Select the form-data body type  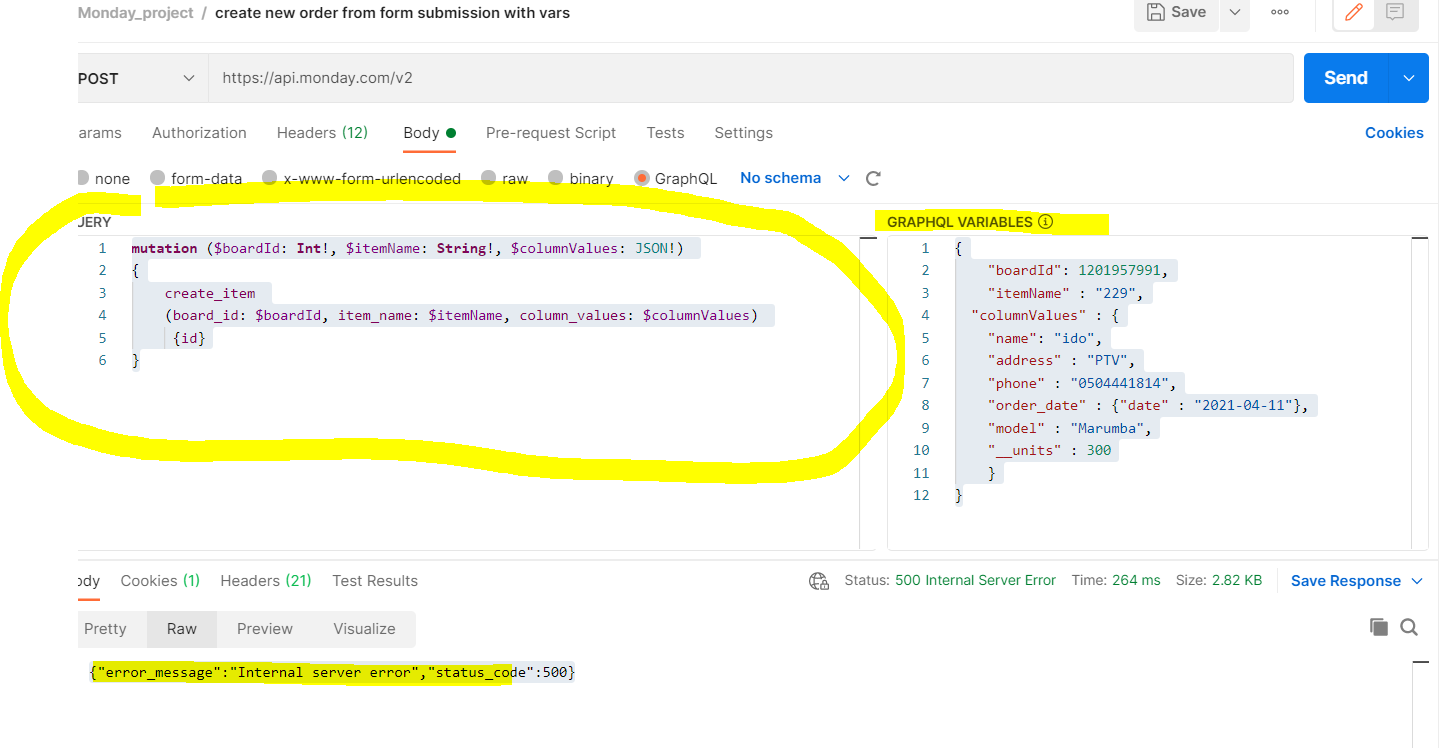[196, 178]
